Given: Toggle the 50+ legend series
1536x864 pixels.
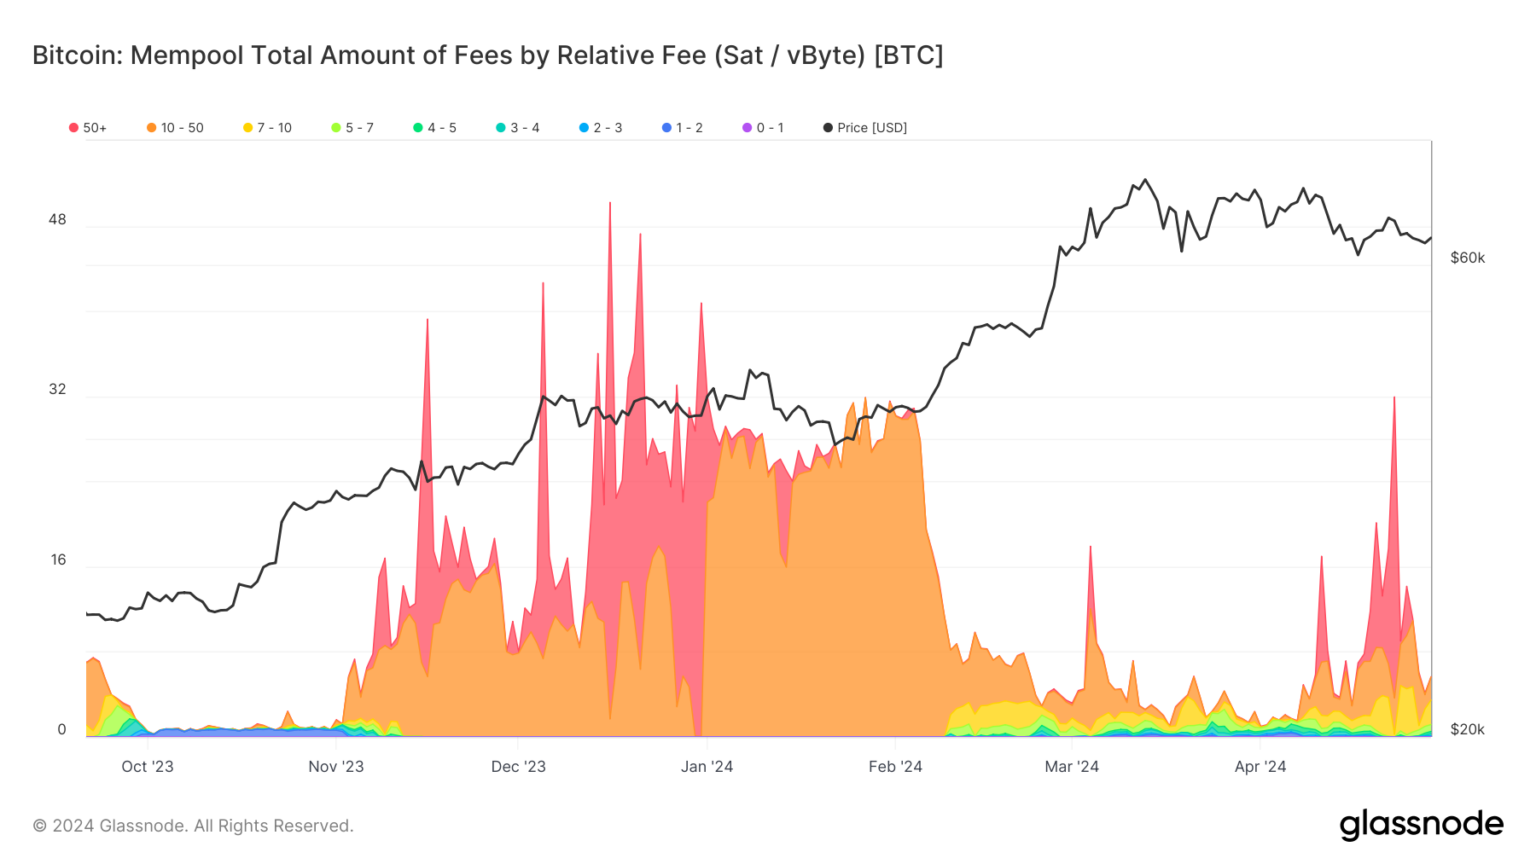Looking at the screenshot, I should [x=88, y=128].
